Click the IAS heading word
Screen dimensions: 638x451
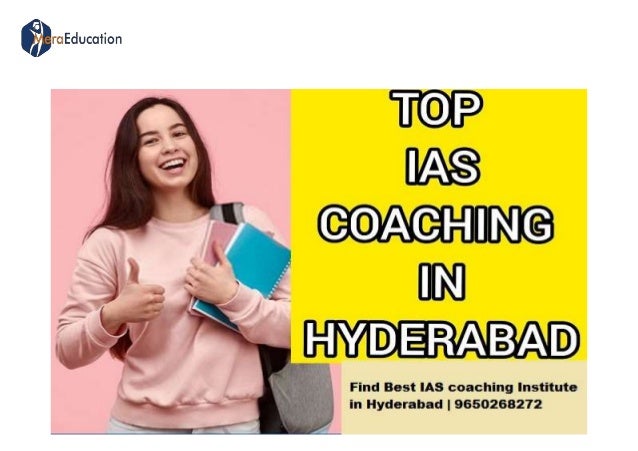(442, 166)
